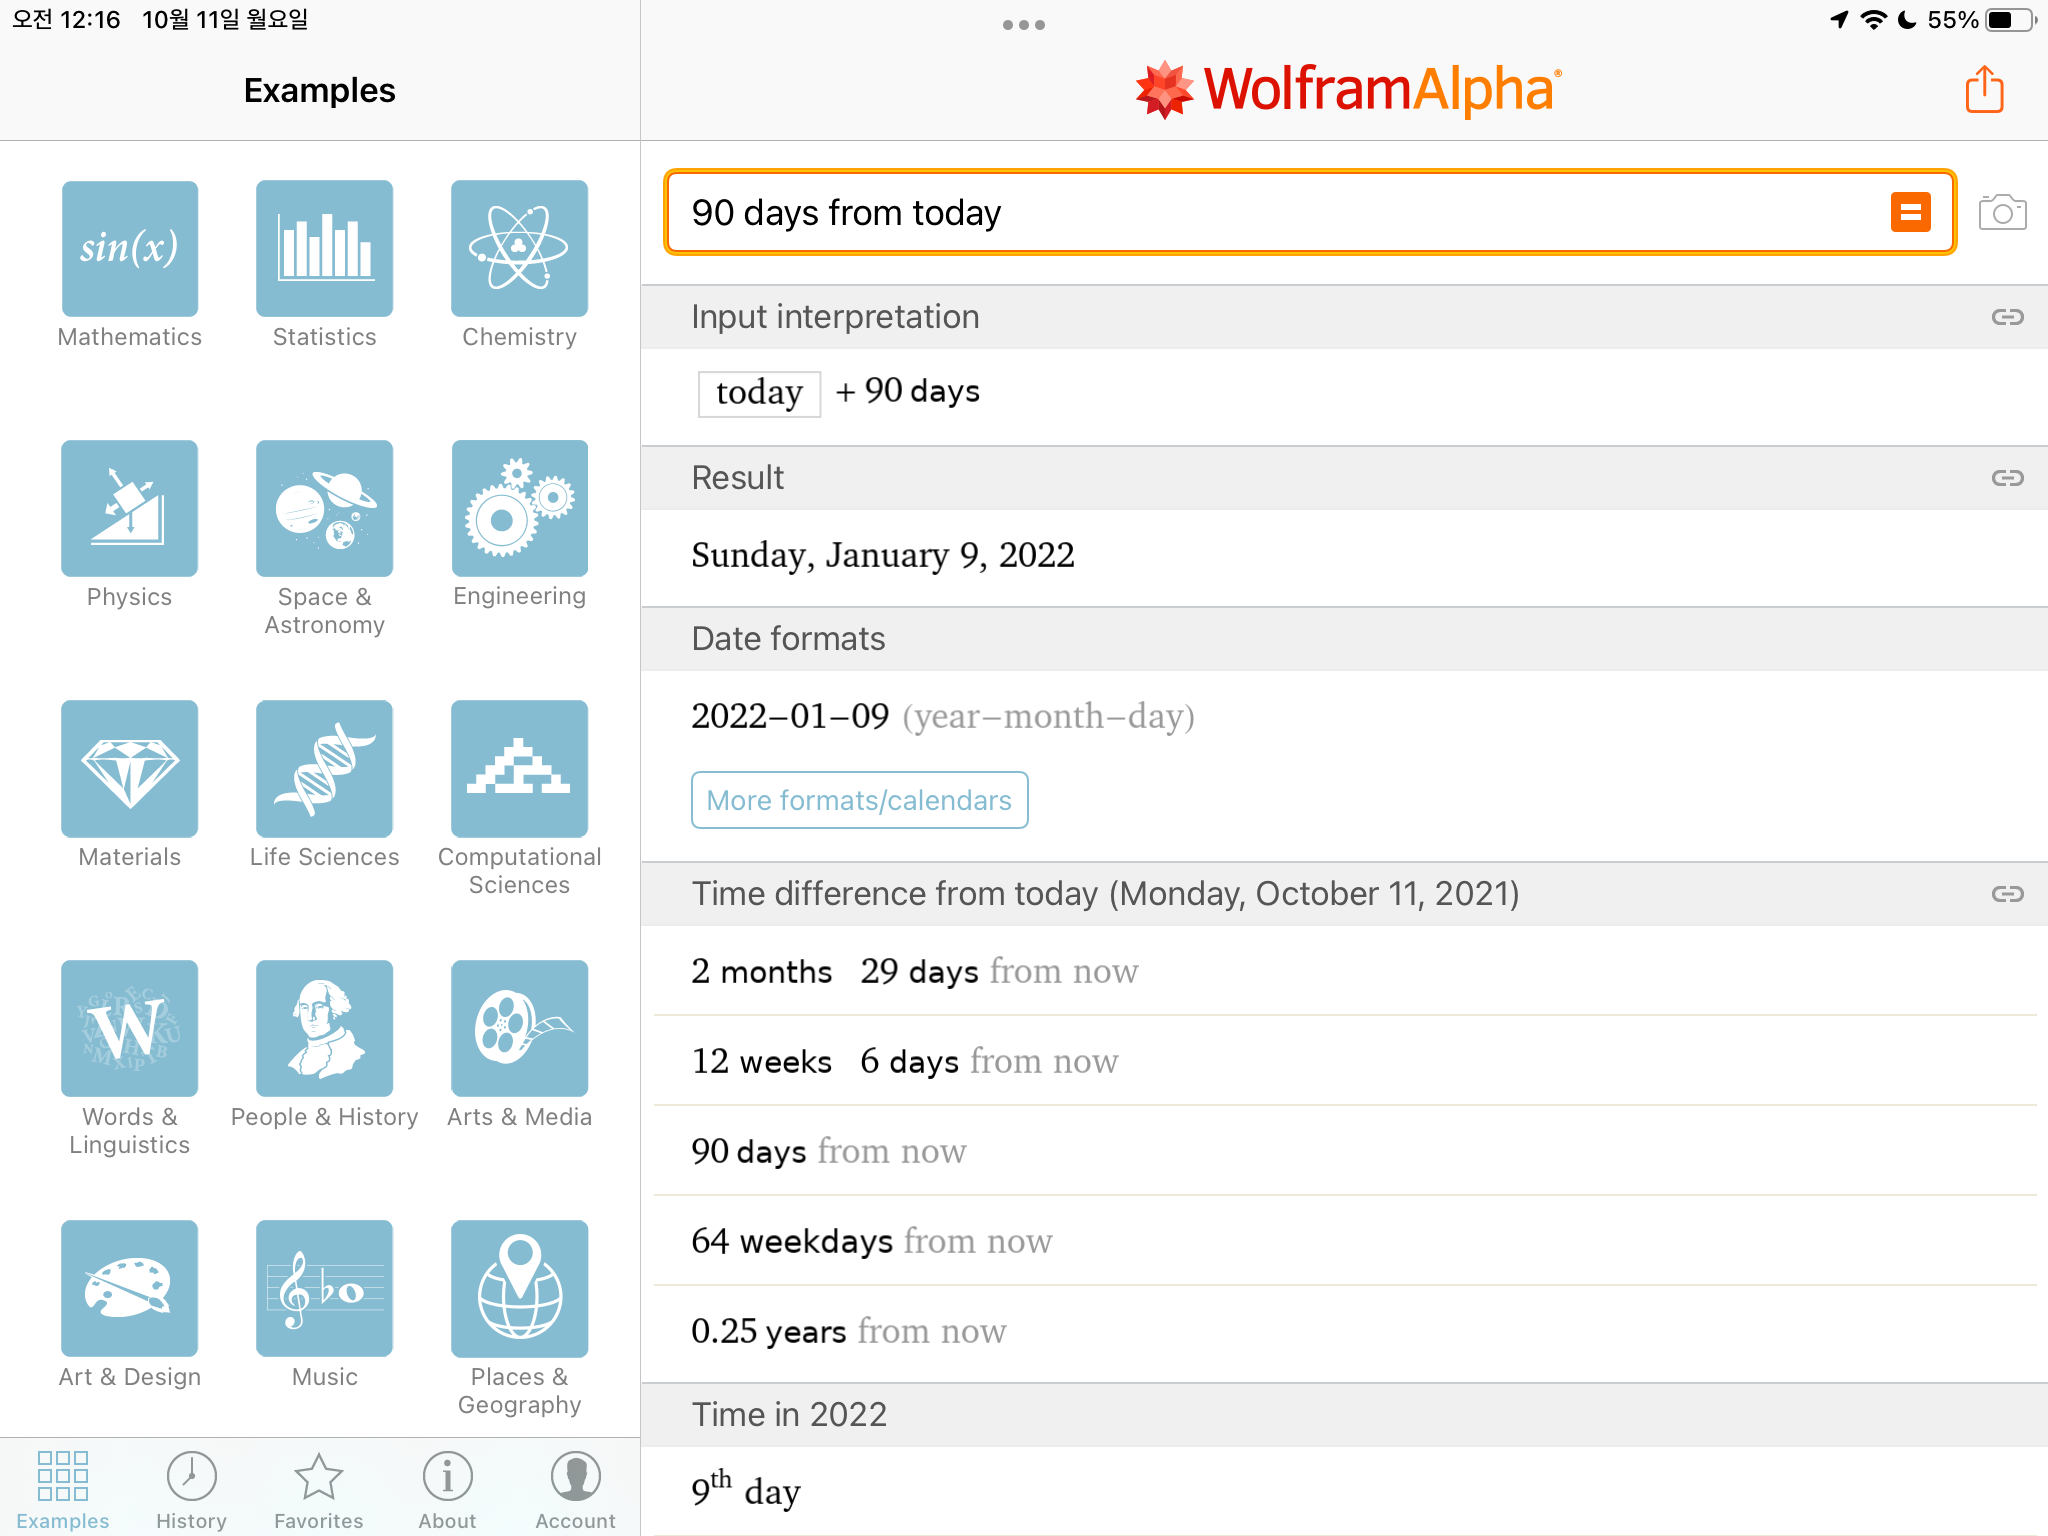
Task: Select the Space & Astronomy category
Action: [324, 509]
